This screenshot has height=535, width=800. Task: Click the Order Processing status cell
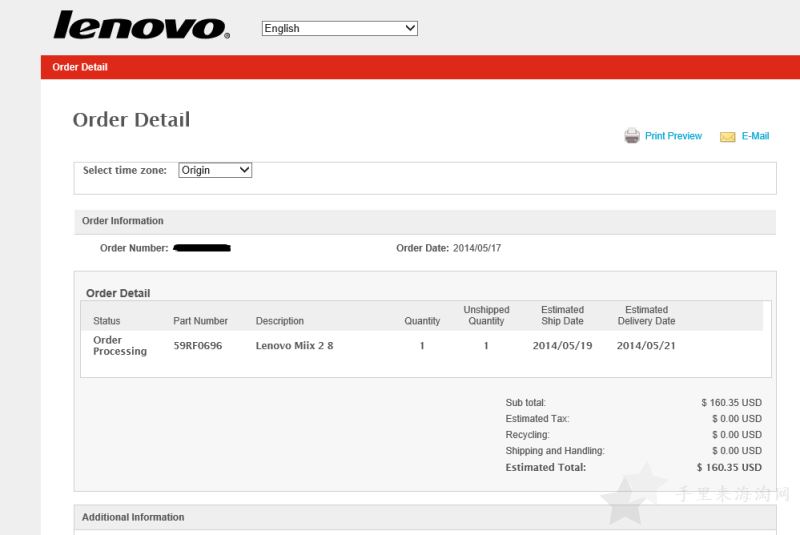(120, 346)
